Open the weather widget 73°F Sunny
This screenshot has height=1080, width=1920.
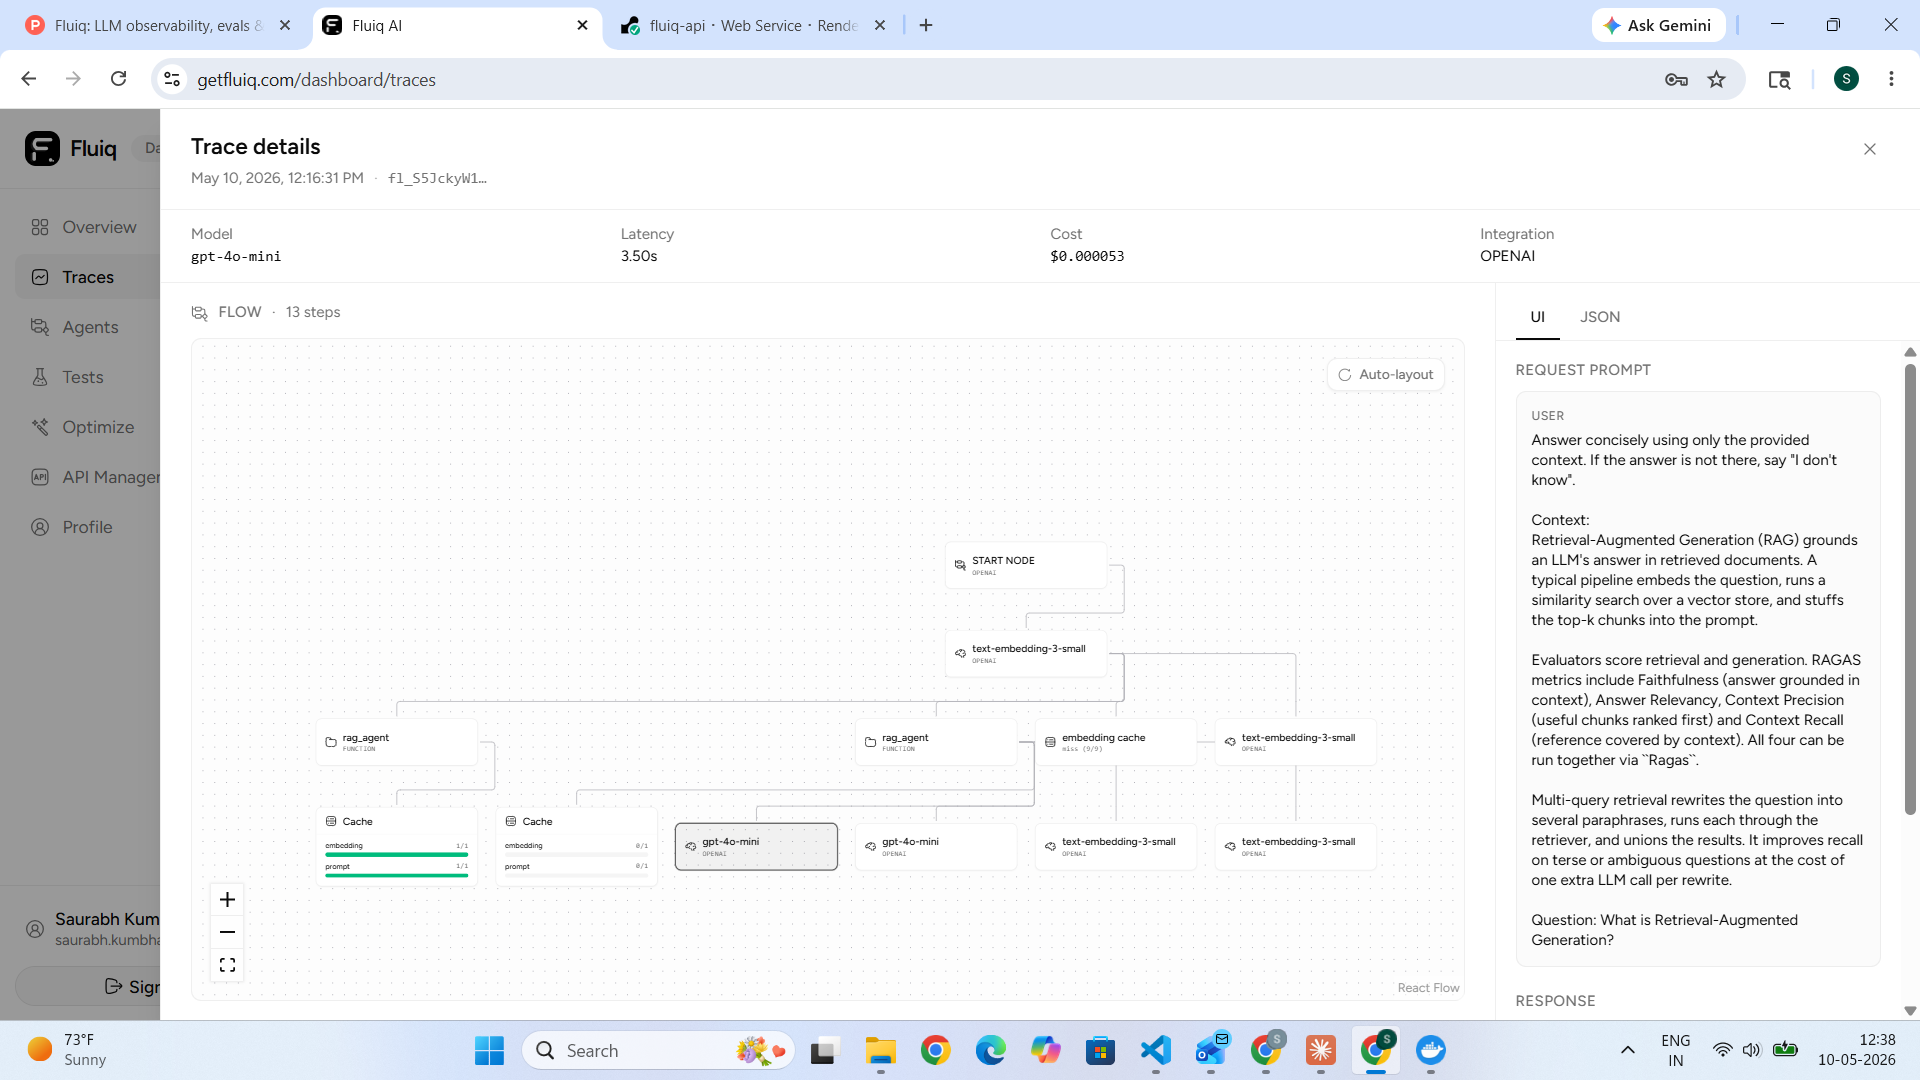point(68,1050)
